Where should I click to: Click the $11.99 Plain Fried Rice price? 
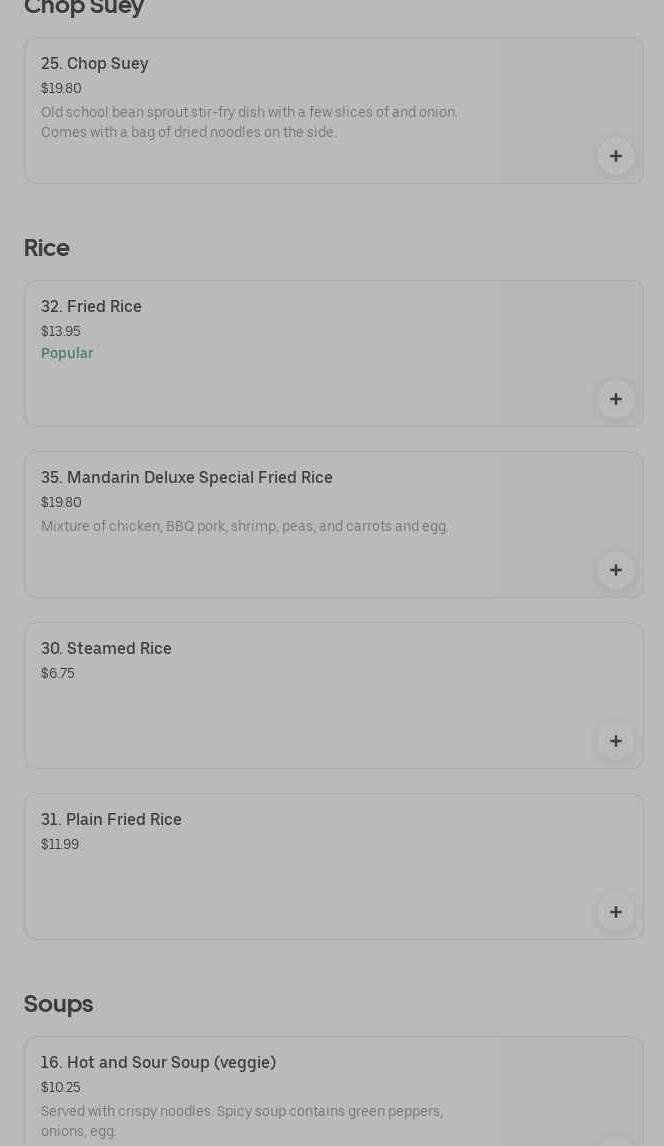tap(60, 844)
